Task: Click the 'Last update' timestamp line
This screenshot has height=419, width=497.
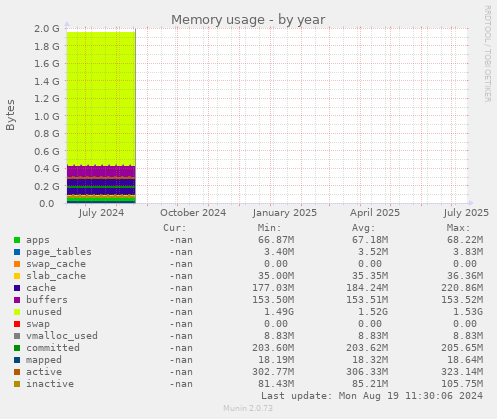Action: 372,396
